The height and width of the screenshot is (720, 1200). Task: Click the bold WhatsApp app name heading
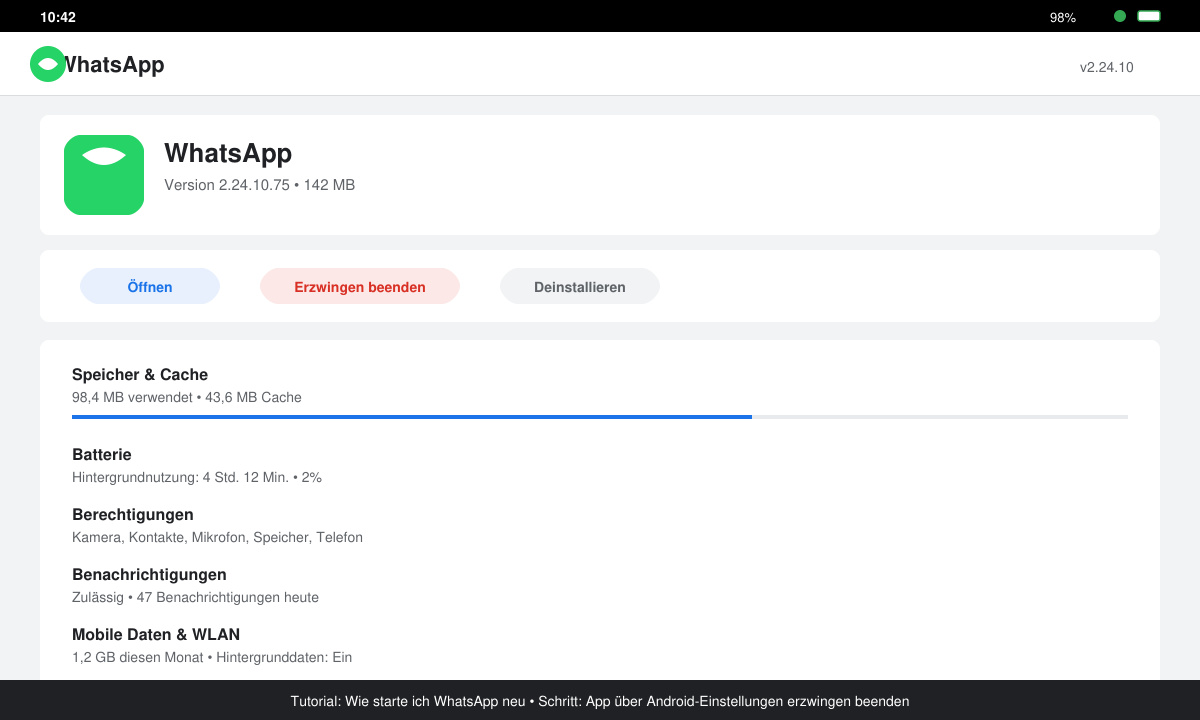228,153
